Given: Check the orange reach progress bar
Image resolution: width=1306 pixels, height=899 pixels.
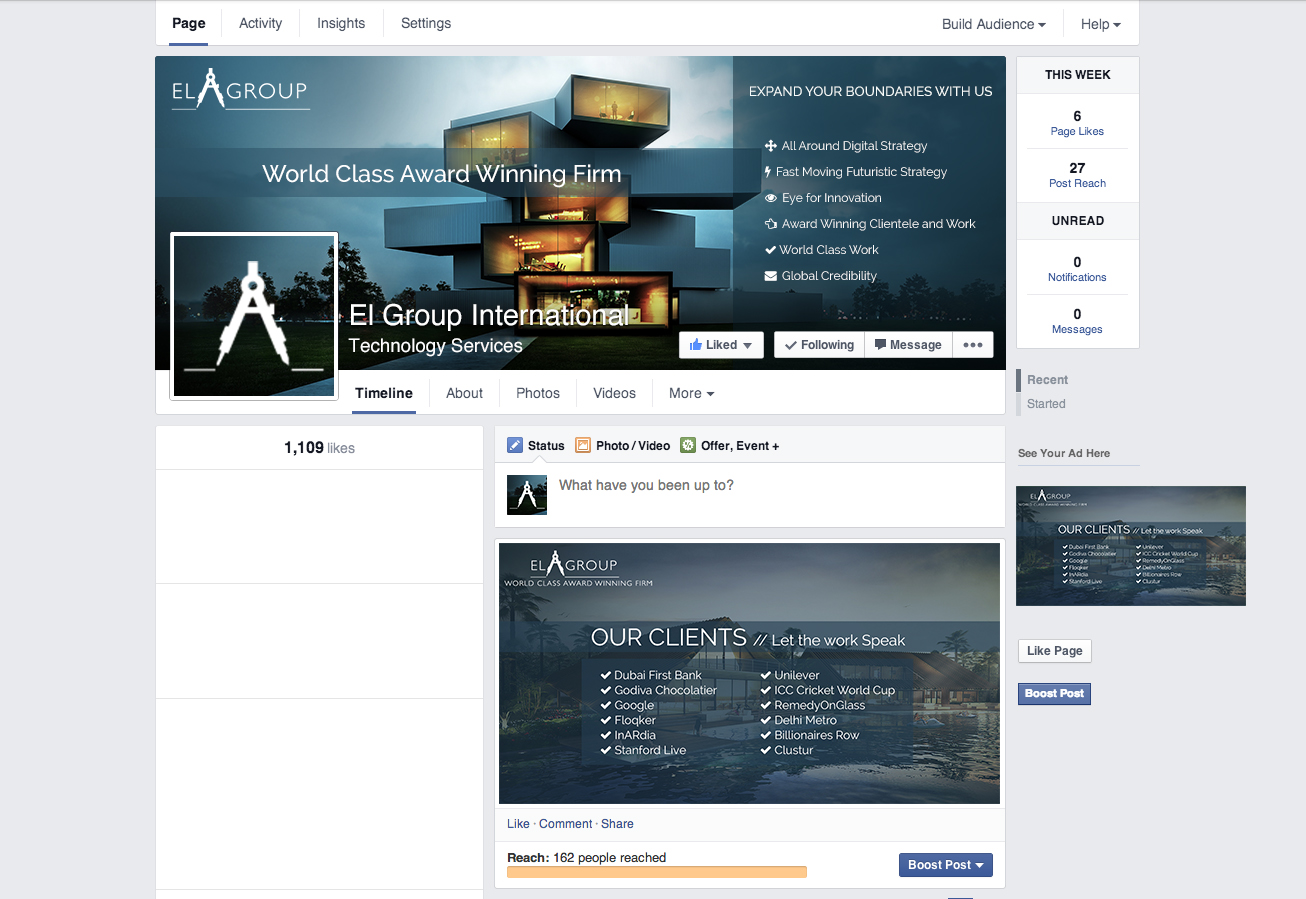Looking at the screenshot, I should point(656,871).
